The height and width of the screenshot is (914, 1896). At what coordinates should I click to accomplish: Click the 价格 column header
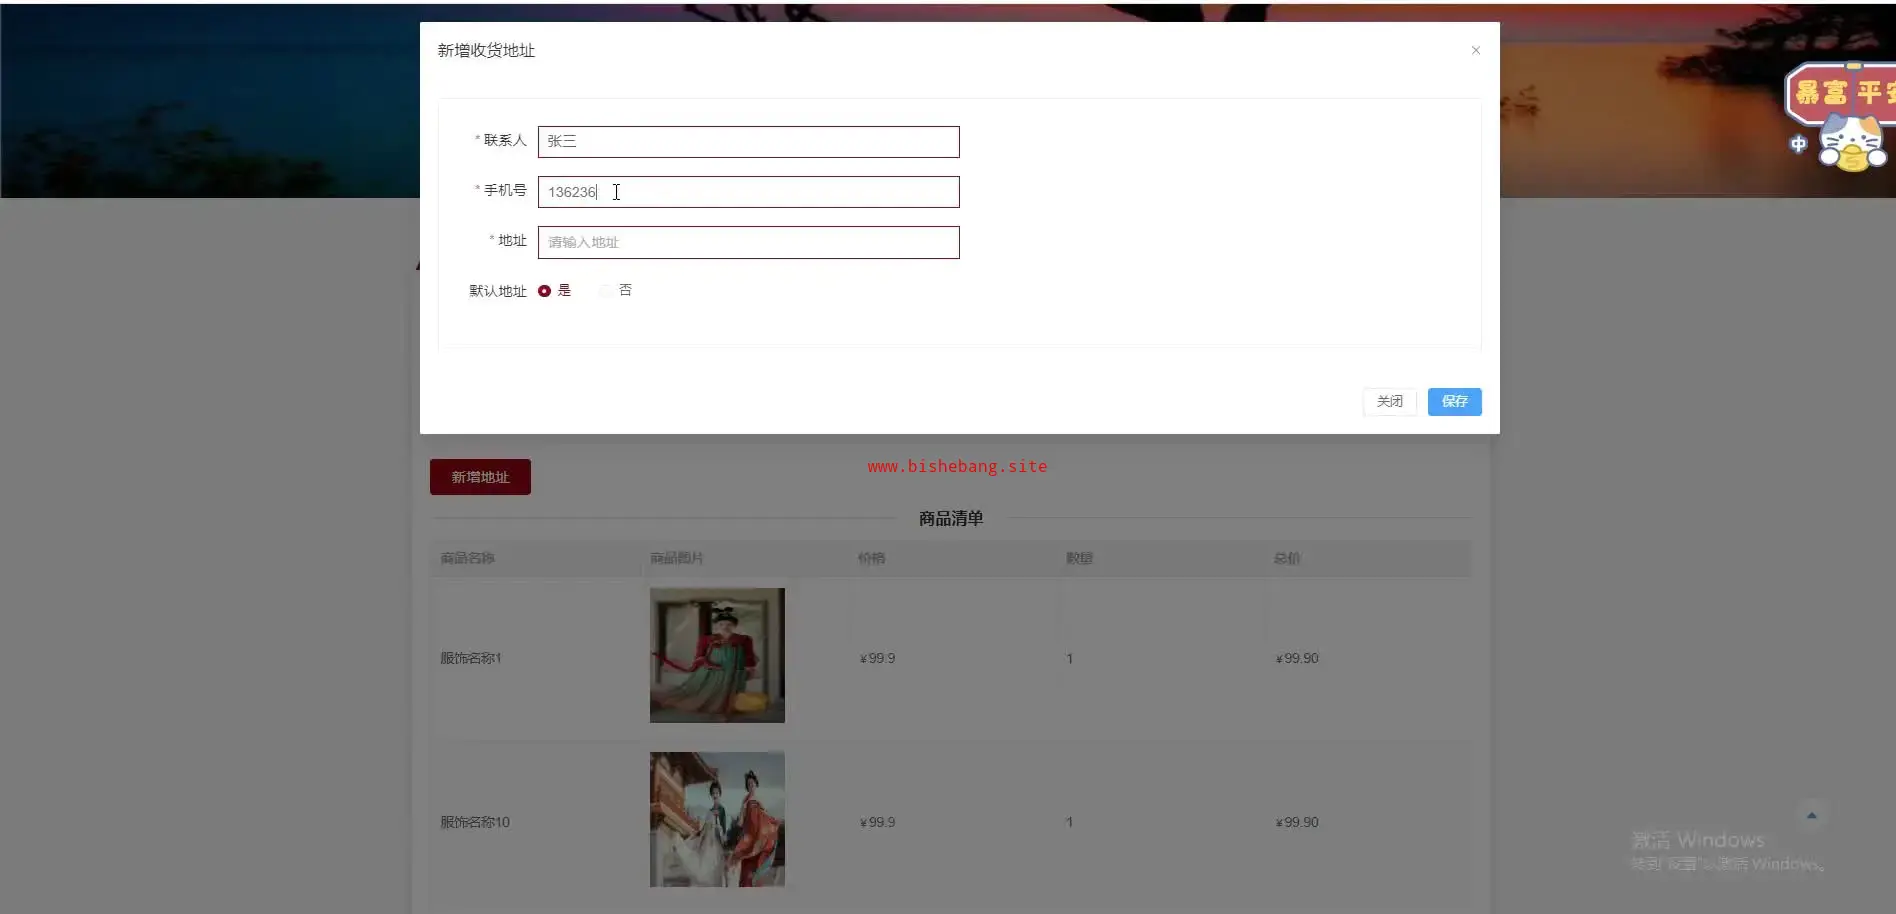click(872, 558)
